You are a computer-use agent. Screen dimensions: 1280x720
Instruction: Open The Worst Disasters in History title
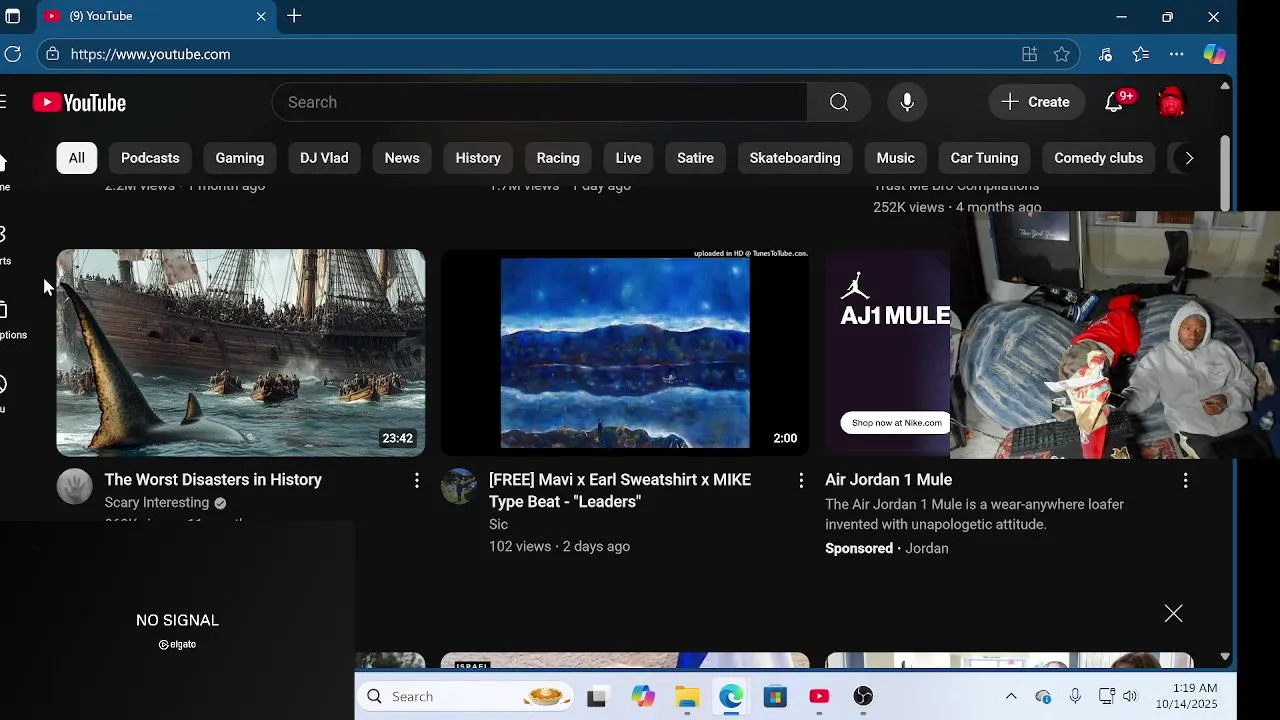pos(213,480)
